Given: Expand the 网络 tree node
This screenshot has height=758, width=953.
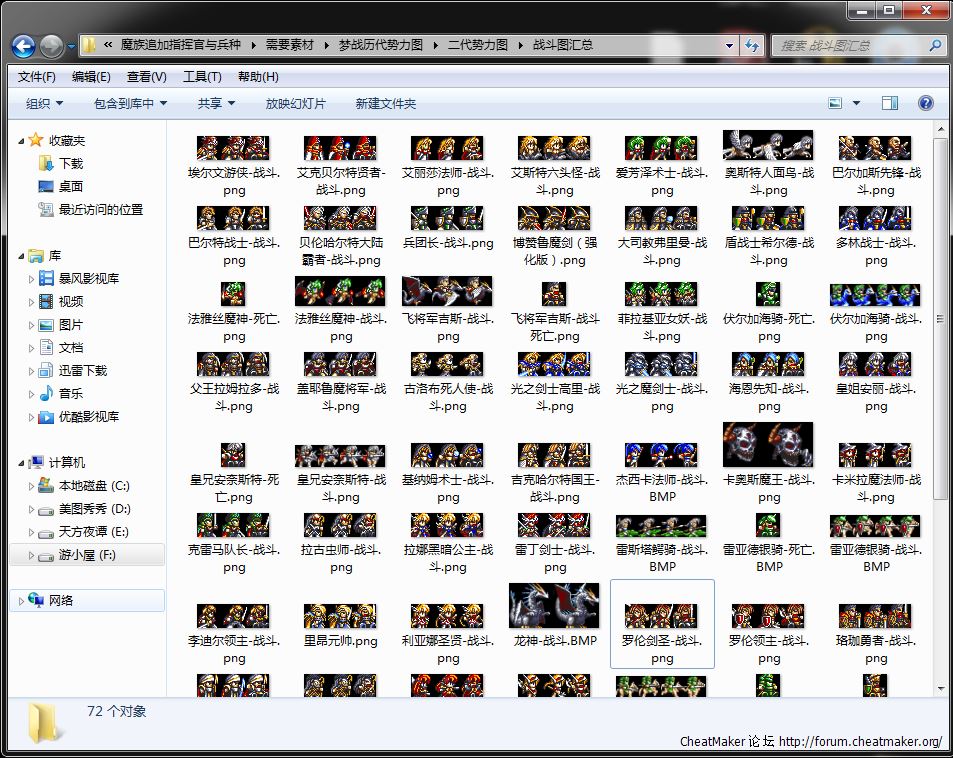Looking at the screenshot, I should [21, 600].
